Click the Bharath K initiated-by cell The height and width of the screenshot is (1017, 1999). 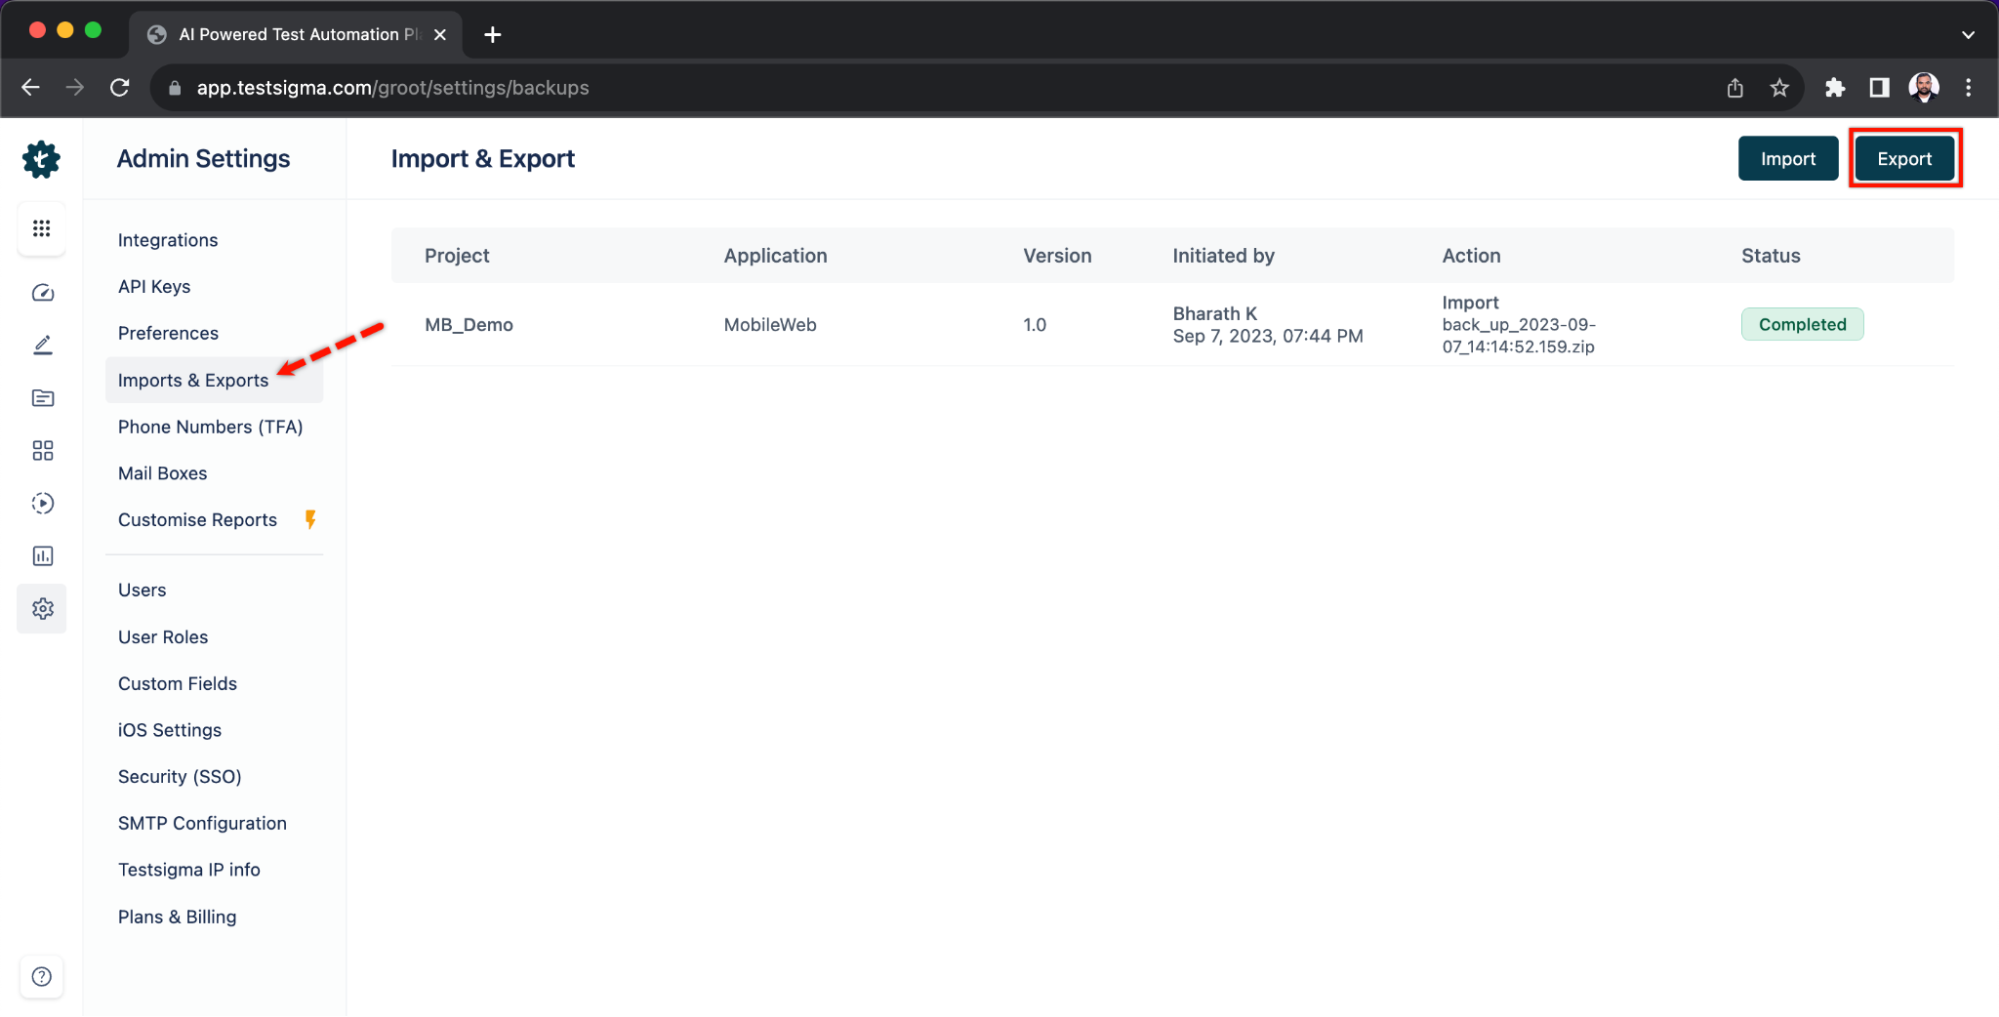click(1268, 325)
